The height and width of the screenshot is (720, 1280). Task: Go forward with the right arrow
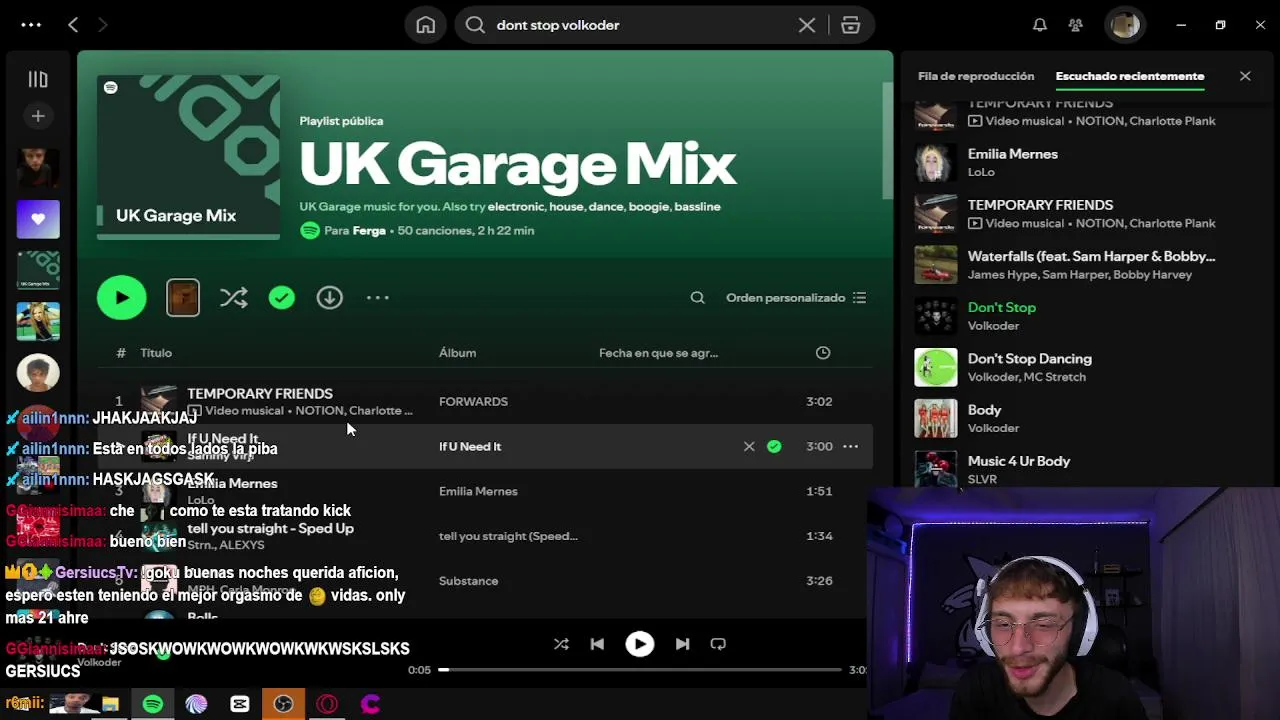102,25
